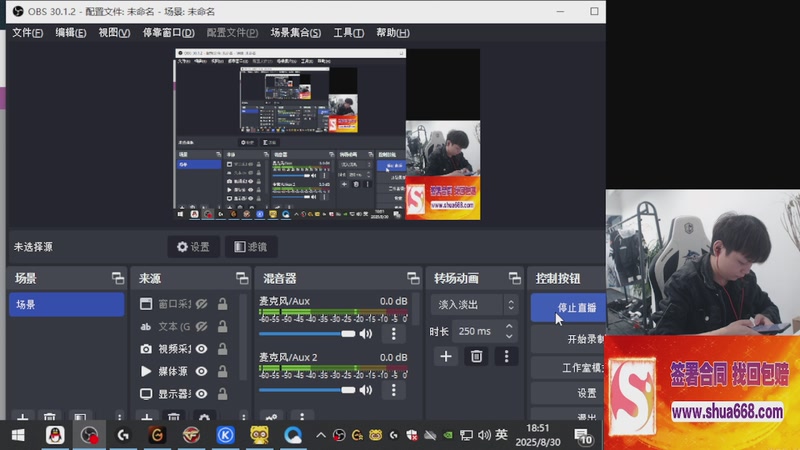Viewport: 800px width, 450px height.
Task: Mute the 麦克风/Aux 2 channel
Action: (x=366, y=390)
